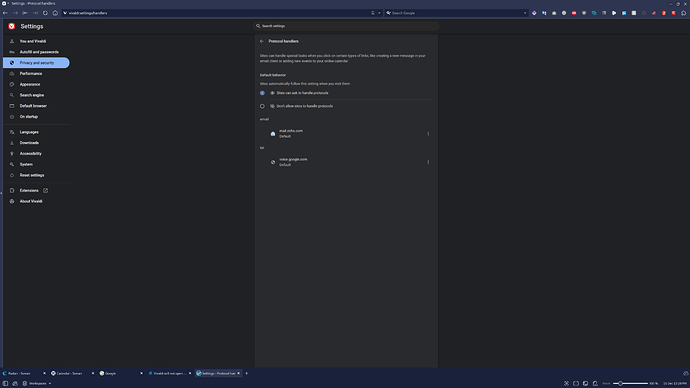Adjust the page zoom slider
This screenshot has width=690, height=388.
point(630,384)
